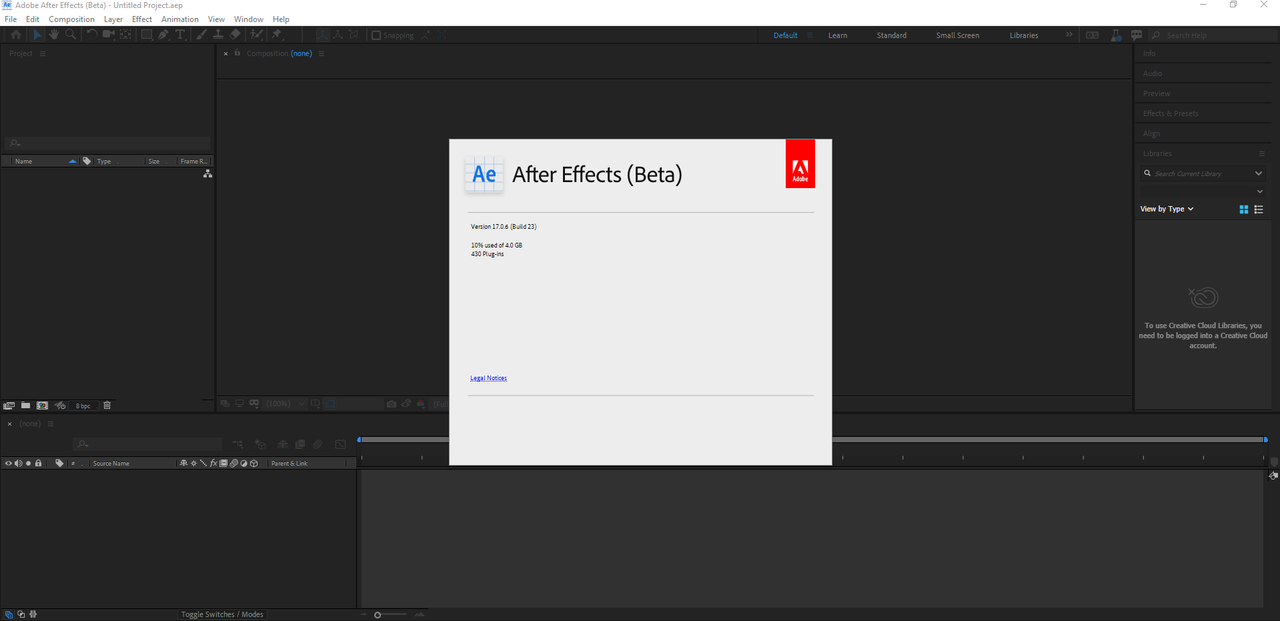1280x621 pixels.
Task: Adjust the timeline zoom slider at bottom
Action: 377,614
